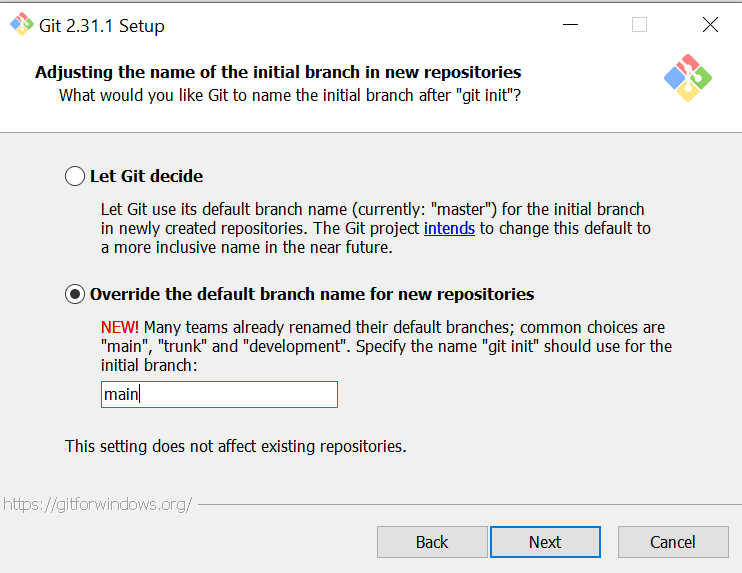This screenshot has height=573, width=742.
Task: Click the Git icon in the title bar
Action: (x=21, y=25)
